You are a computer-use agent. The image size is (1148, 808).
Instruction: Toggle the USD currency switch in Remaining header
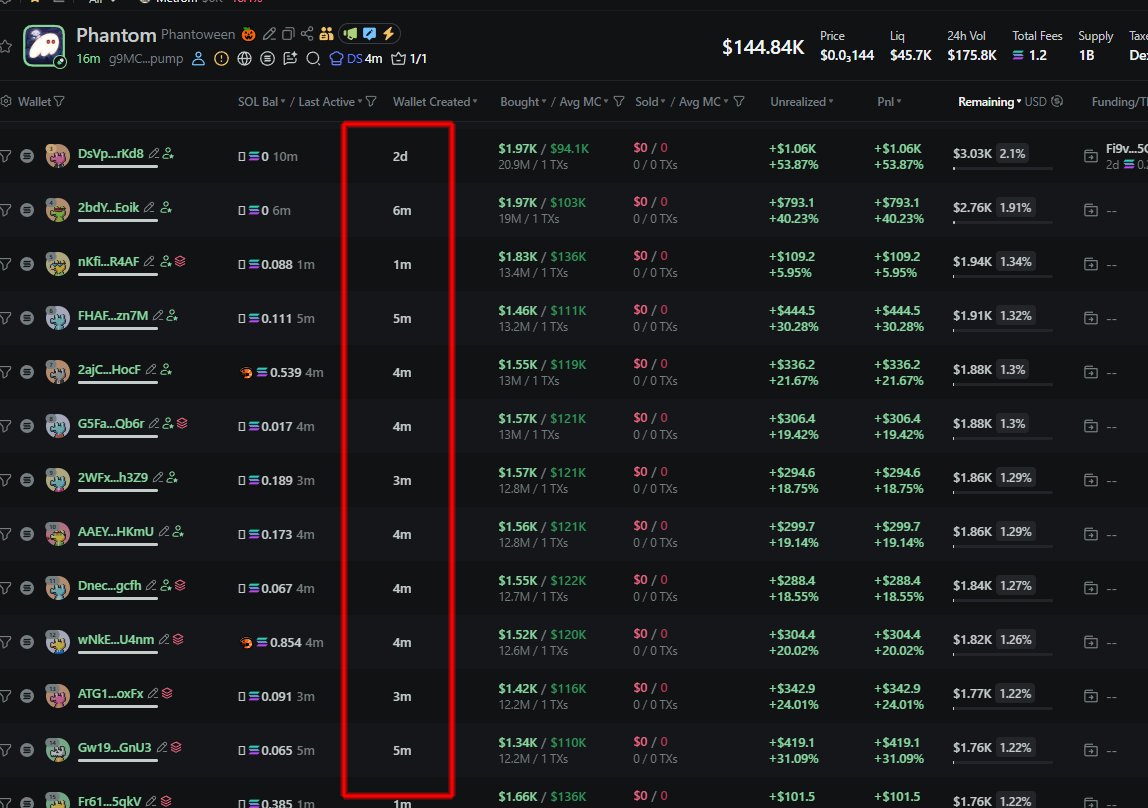point(1058,102)
